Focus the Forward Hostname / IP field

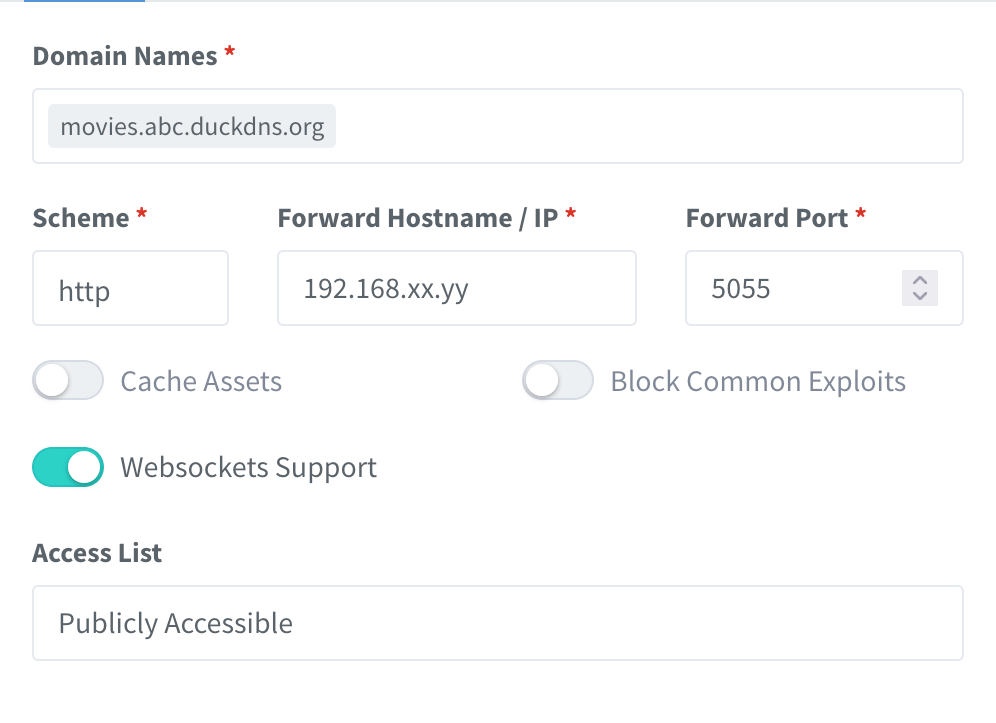click(x=456, y=289)
